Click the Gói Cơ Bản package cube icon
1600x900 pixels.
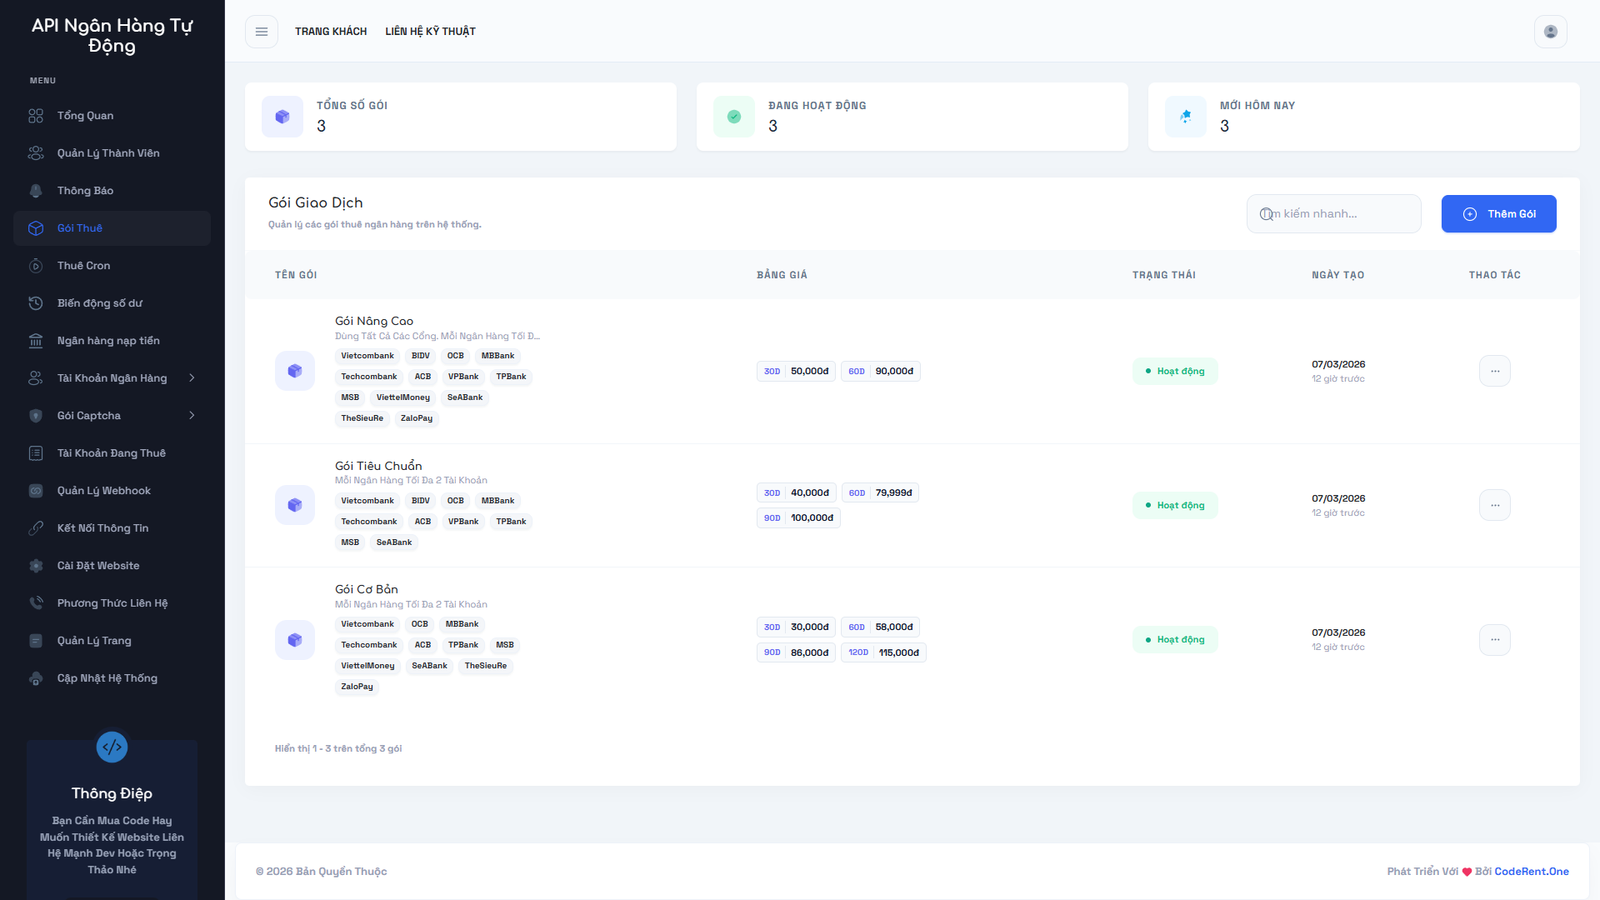point(295,640)
